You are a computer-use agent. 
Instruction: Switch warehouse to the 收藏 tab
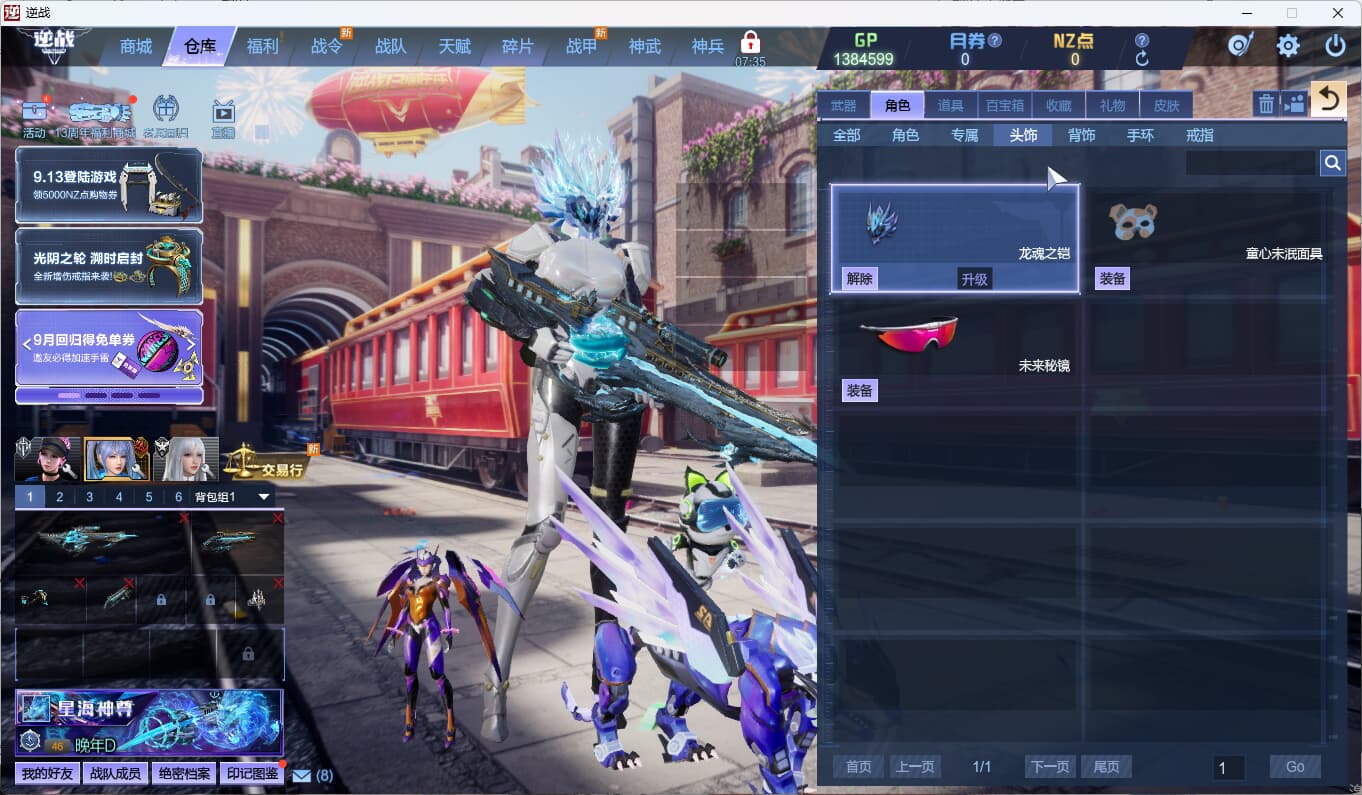click(1059, 105)
